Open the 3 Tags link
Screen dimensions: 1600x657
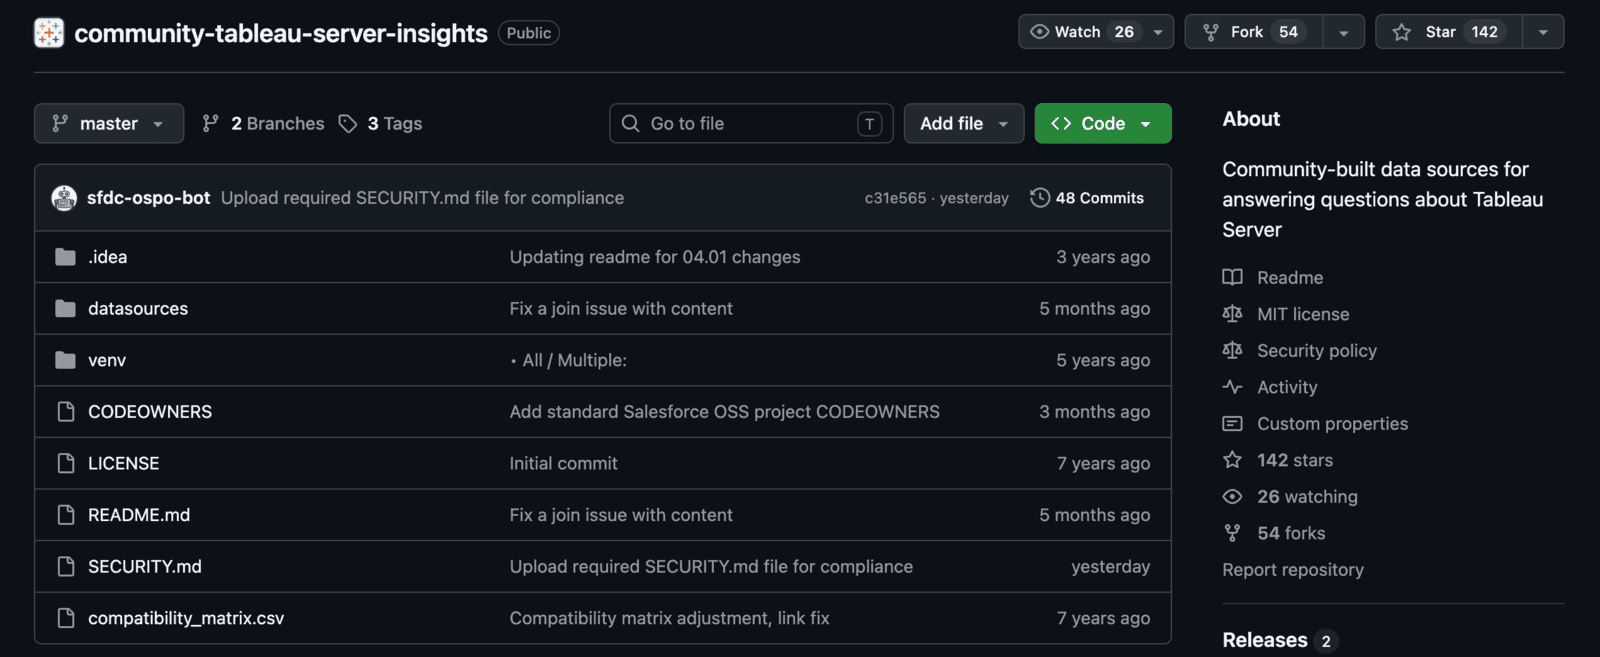pos(381,123)
